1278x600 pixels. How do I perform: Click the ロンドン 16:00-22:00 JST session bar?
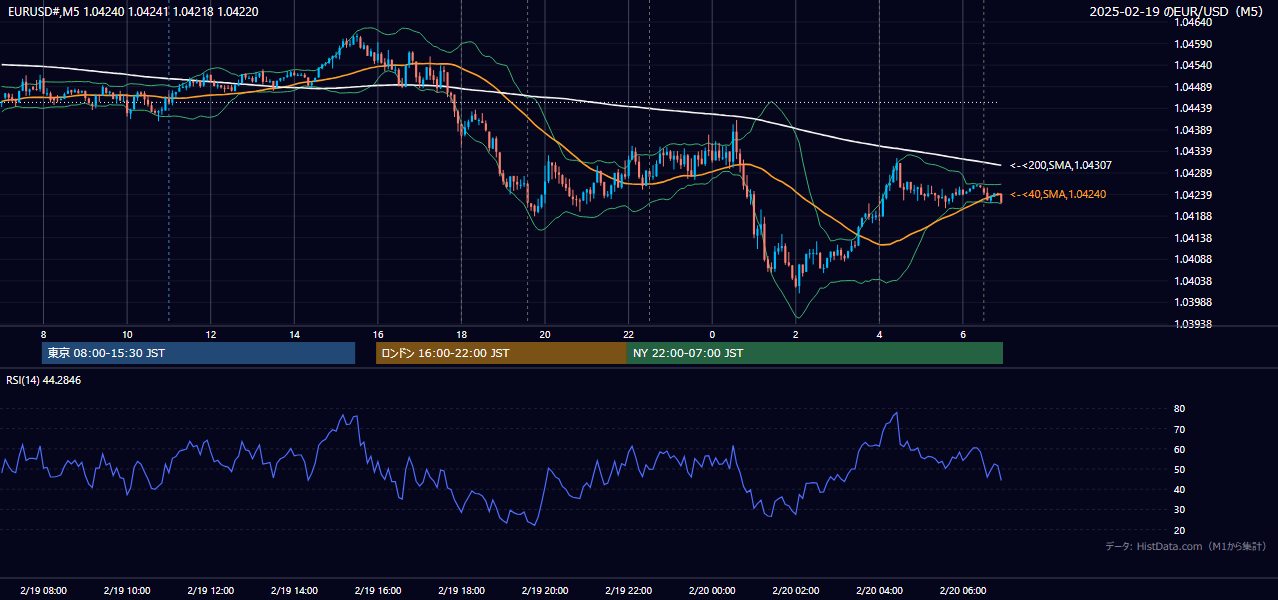click(501, 353)
